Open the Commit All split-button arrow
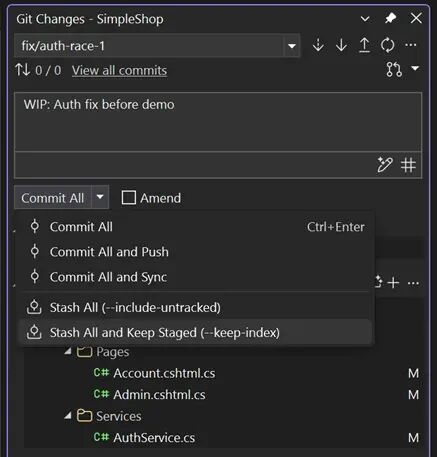437x457 pixels. 100,197
